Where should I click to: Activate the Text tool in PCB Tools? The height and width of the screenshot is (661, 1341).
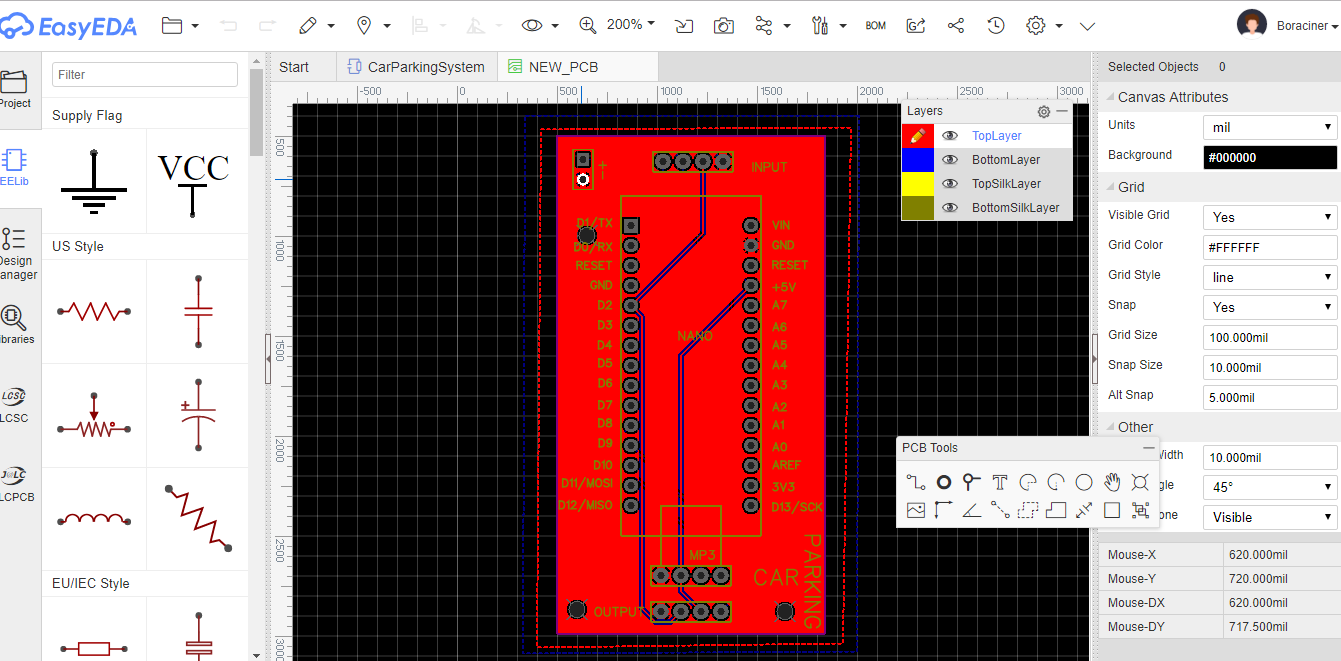tap(999, 482)
